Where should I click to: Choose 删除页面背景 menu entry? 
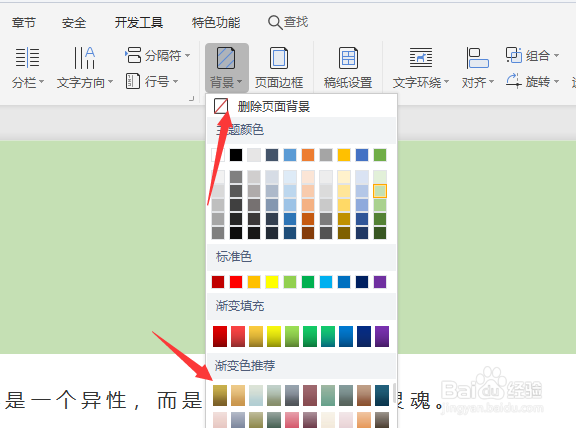point(302,106)
